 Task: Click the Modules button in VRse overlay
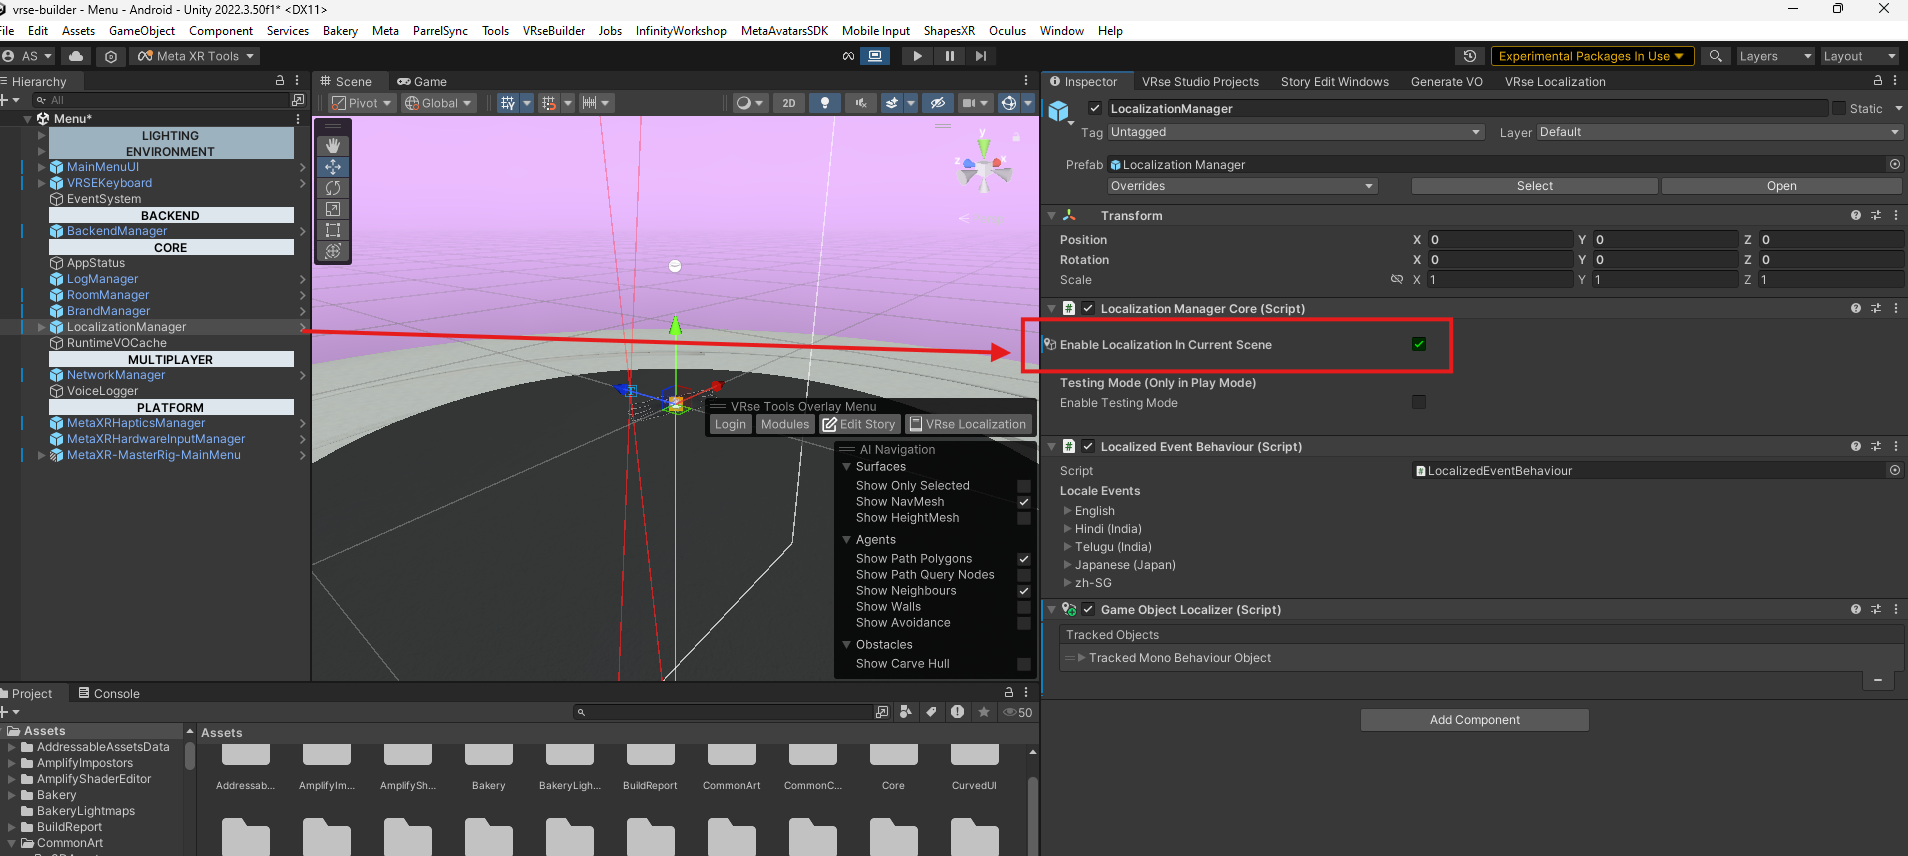pos(785,425)
